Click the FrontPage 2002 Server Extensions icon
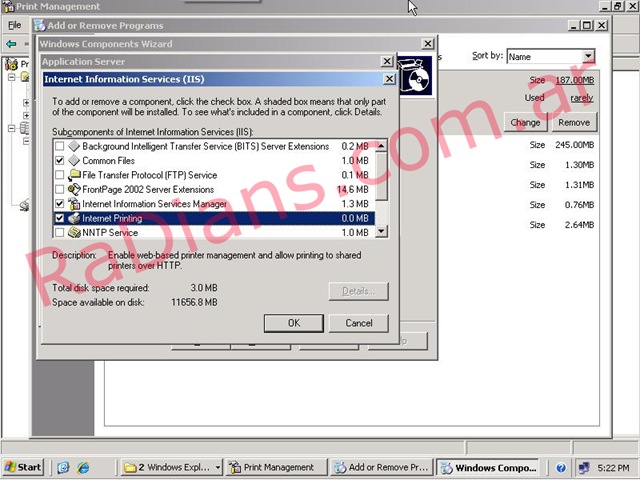 coord(74,189)
